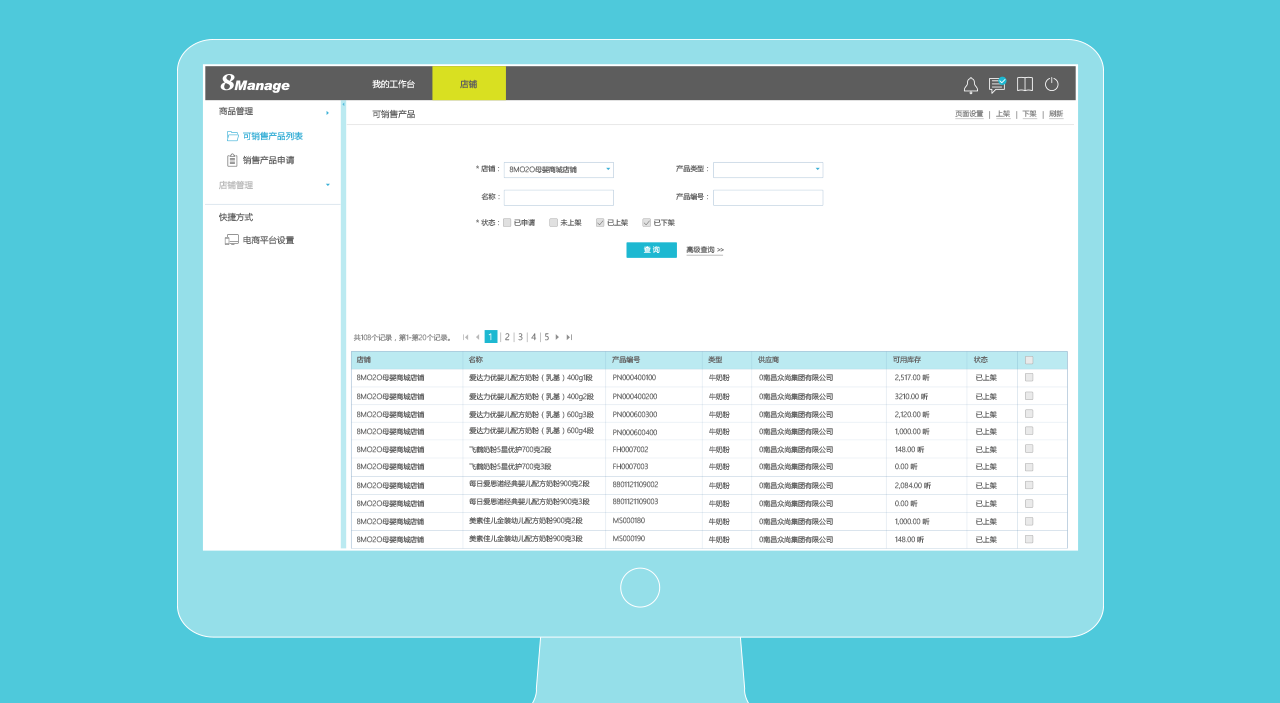Switch to 我的工作台 tab
This screenshot has width=1280, height=703.
pyautogui.click(x=393, y=84)
